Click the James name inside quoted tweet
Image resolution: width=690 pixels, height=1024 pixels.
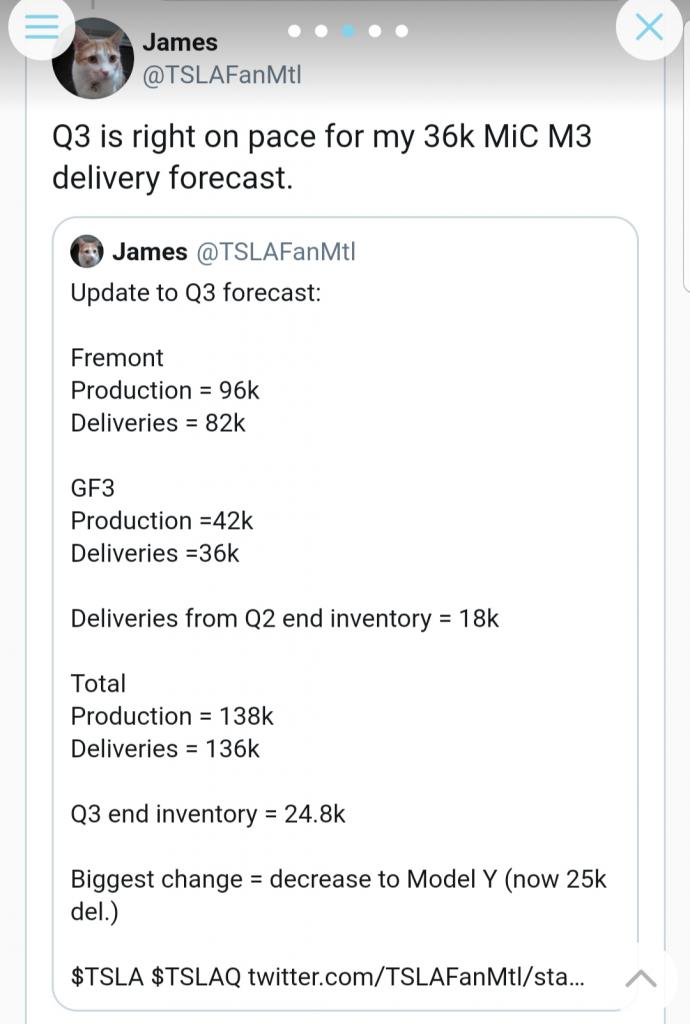(x=149, y=251)
